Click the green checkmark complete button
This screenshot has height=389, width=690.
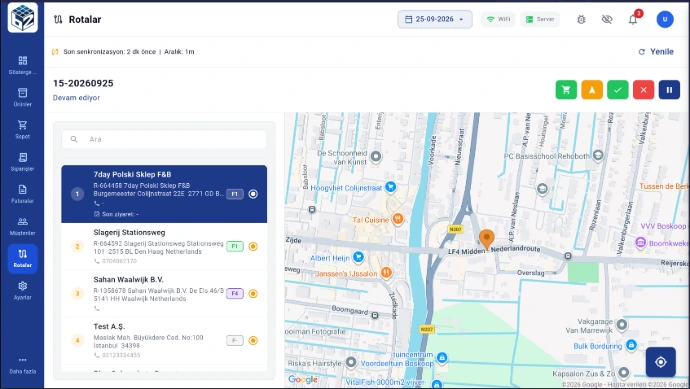tap(618, 90)
